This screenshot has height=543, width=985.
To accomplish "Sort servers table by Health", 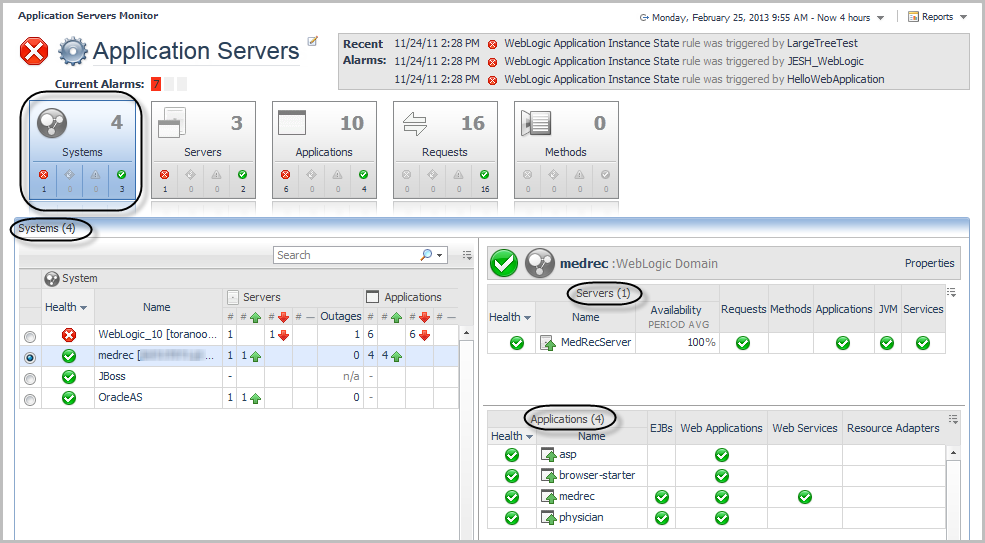I will [511, 317].
